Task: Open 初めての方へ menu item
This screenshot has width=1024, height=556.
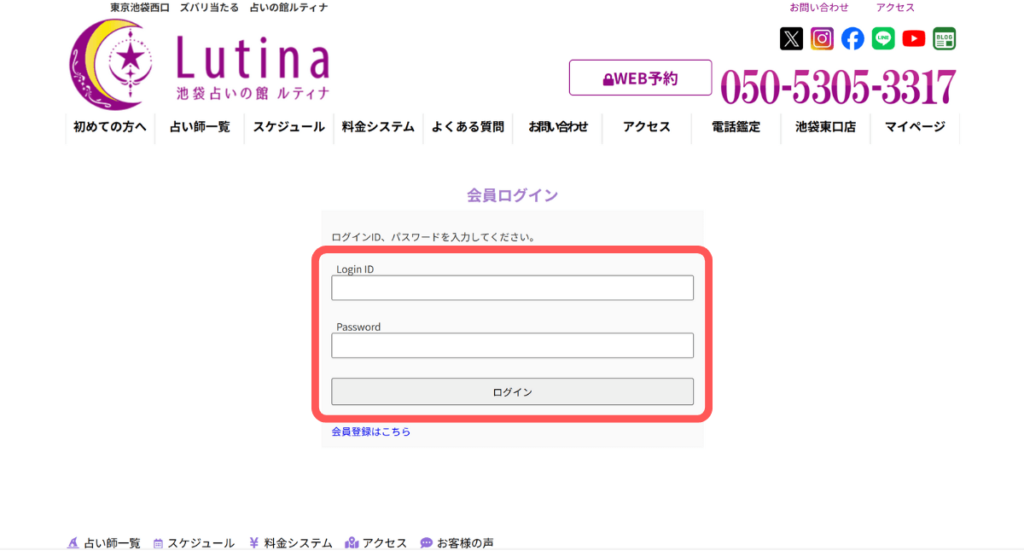Action: point(110,127)
